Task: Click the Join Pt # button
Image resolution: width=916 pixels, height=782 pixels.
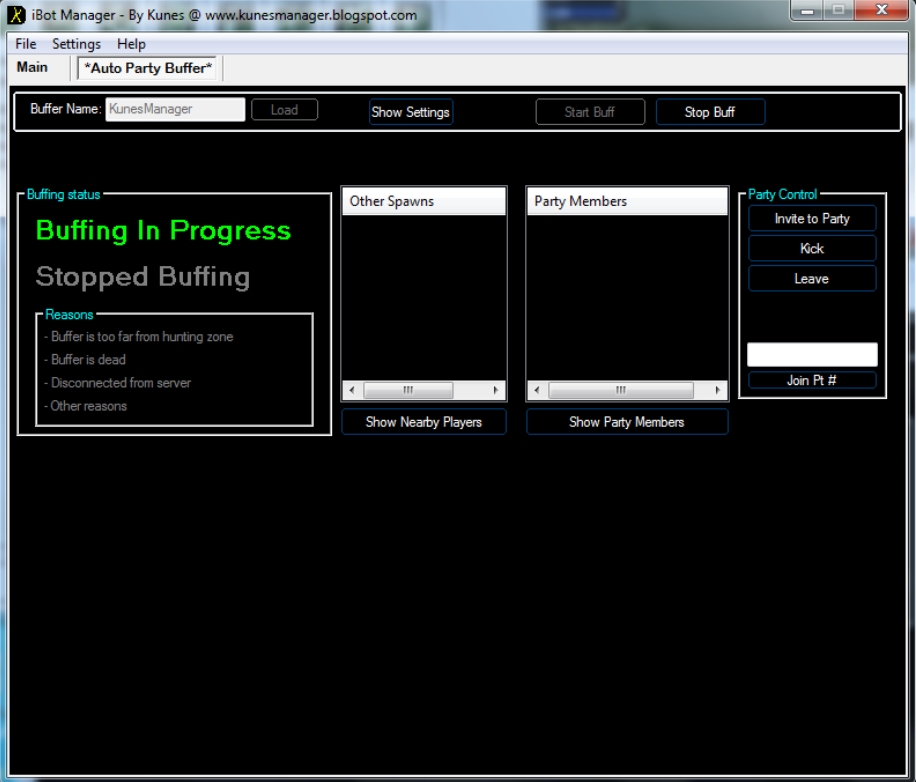Action: pos(811,380)
